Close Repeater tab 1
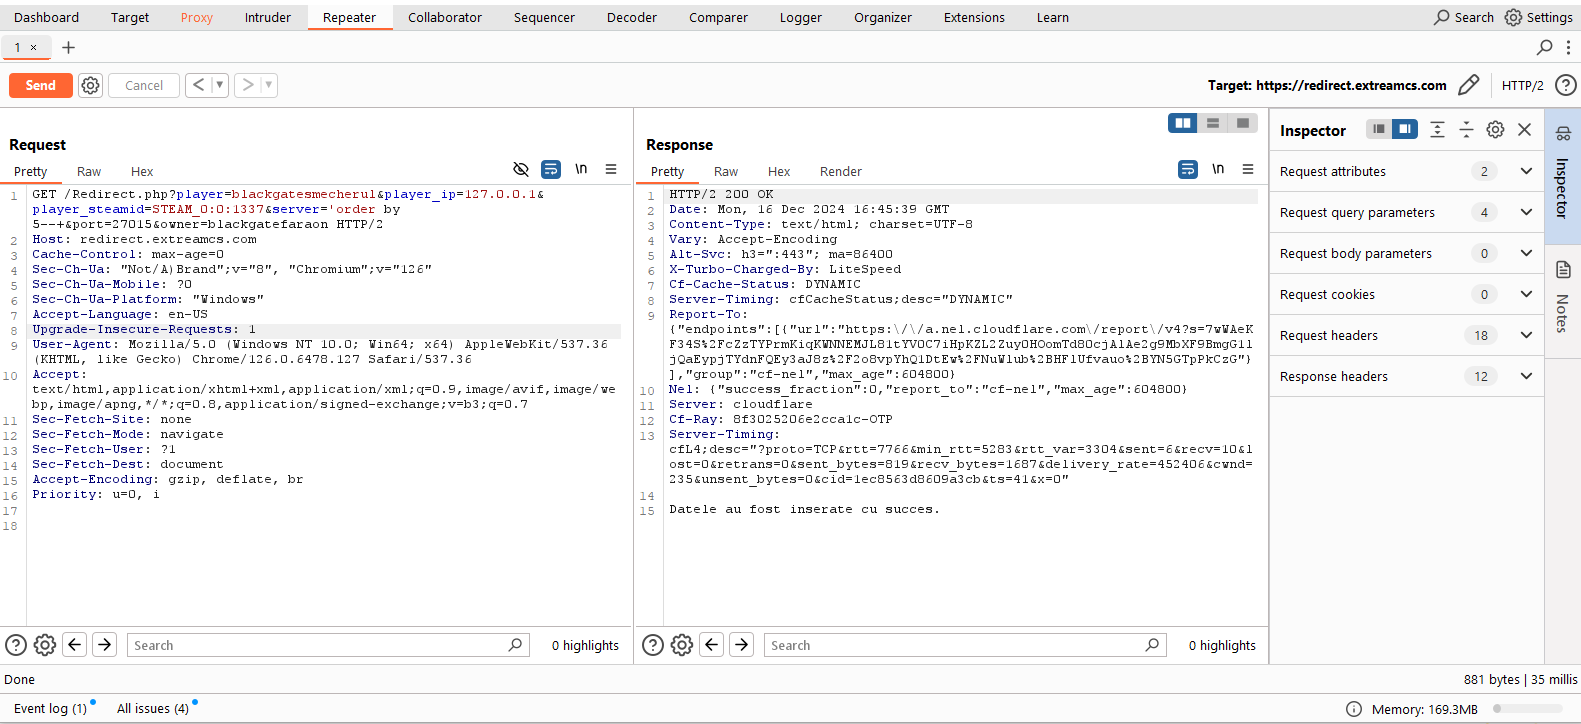Image resolution: width=1581 pixels, height=724 pixels. [x=33, y=47]
